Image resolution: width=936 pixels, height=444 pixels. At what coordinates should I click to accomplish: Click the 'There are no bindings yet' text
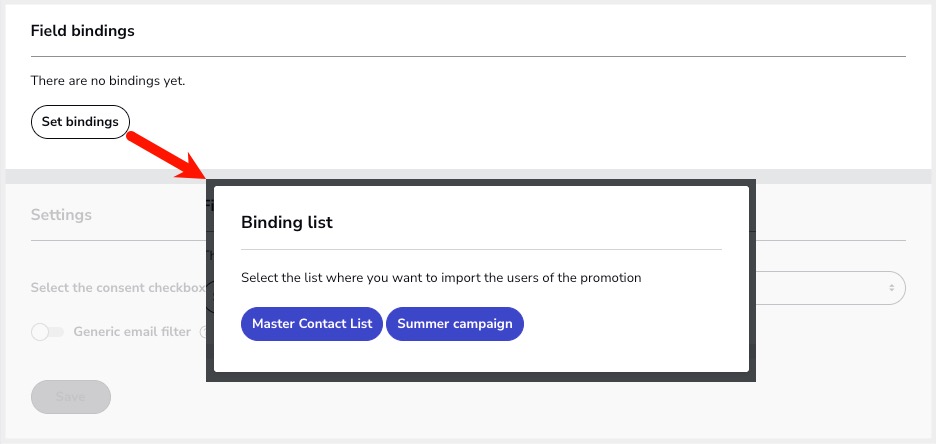(108, 80)
